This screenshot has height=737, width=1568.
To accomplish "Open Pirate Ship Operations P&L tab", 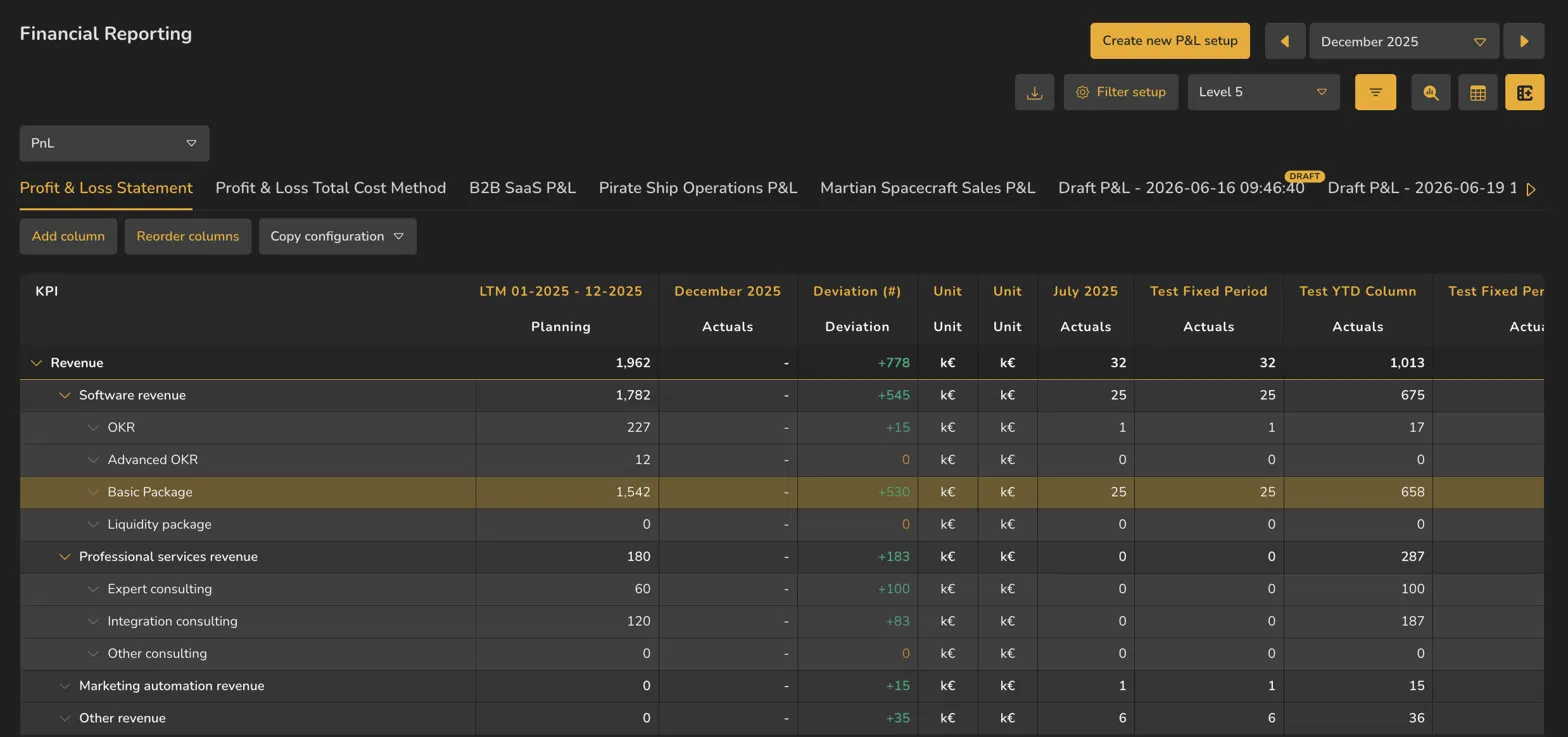I will [698, 188].
